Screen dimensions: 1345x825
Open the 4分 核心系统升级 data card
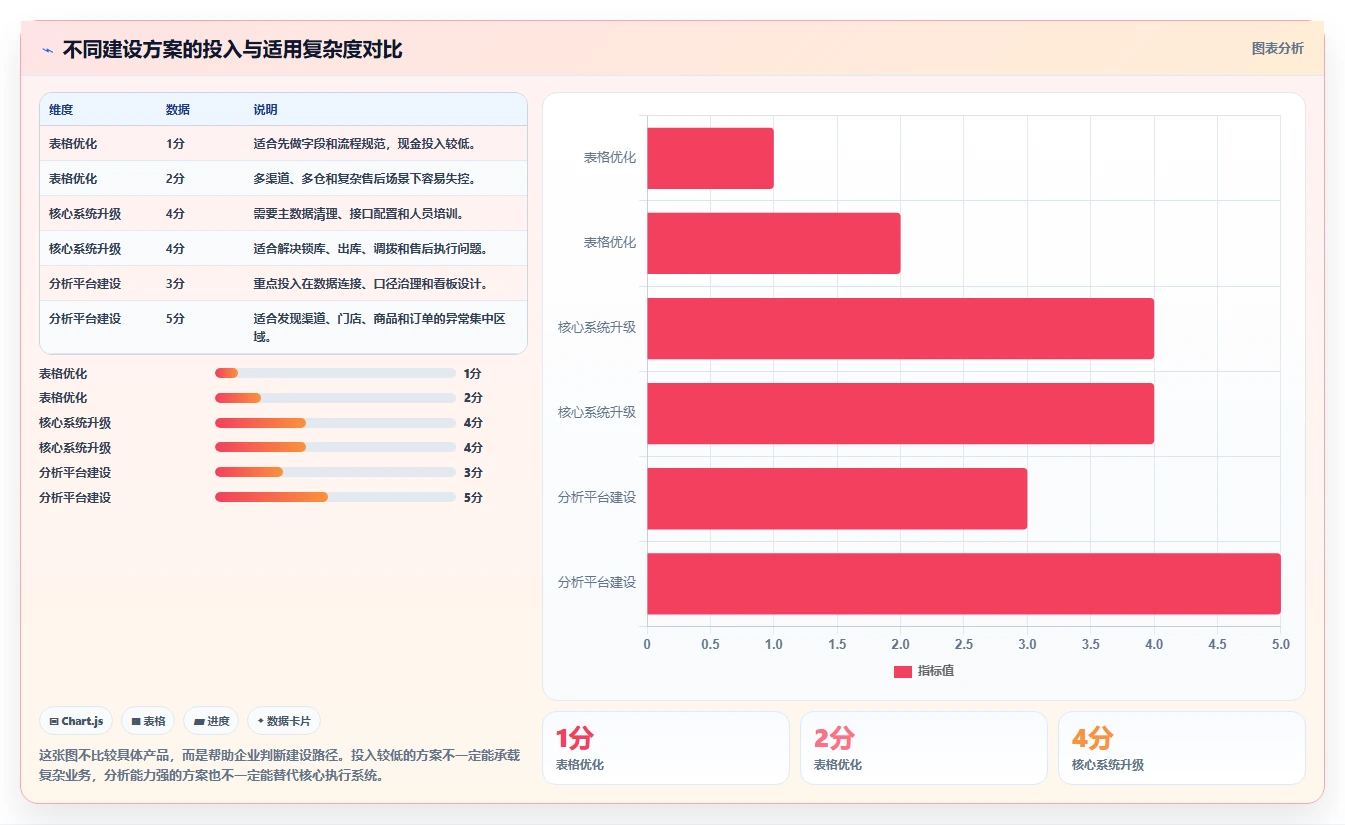point(1182,748)
